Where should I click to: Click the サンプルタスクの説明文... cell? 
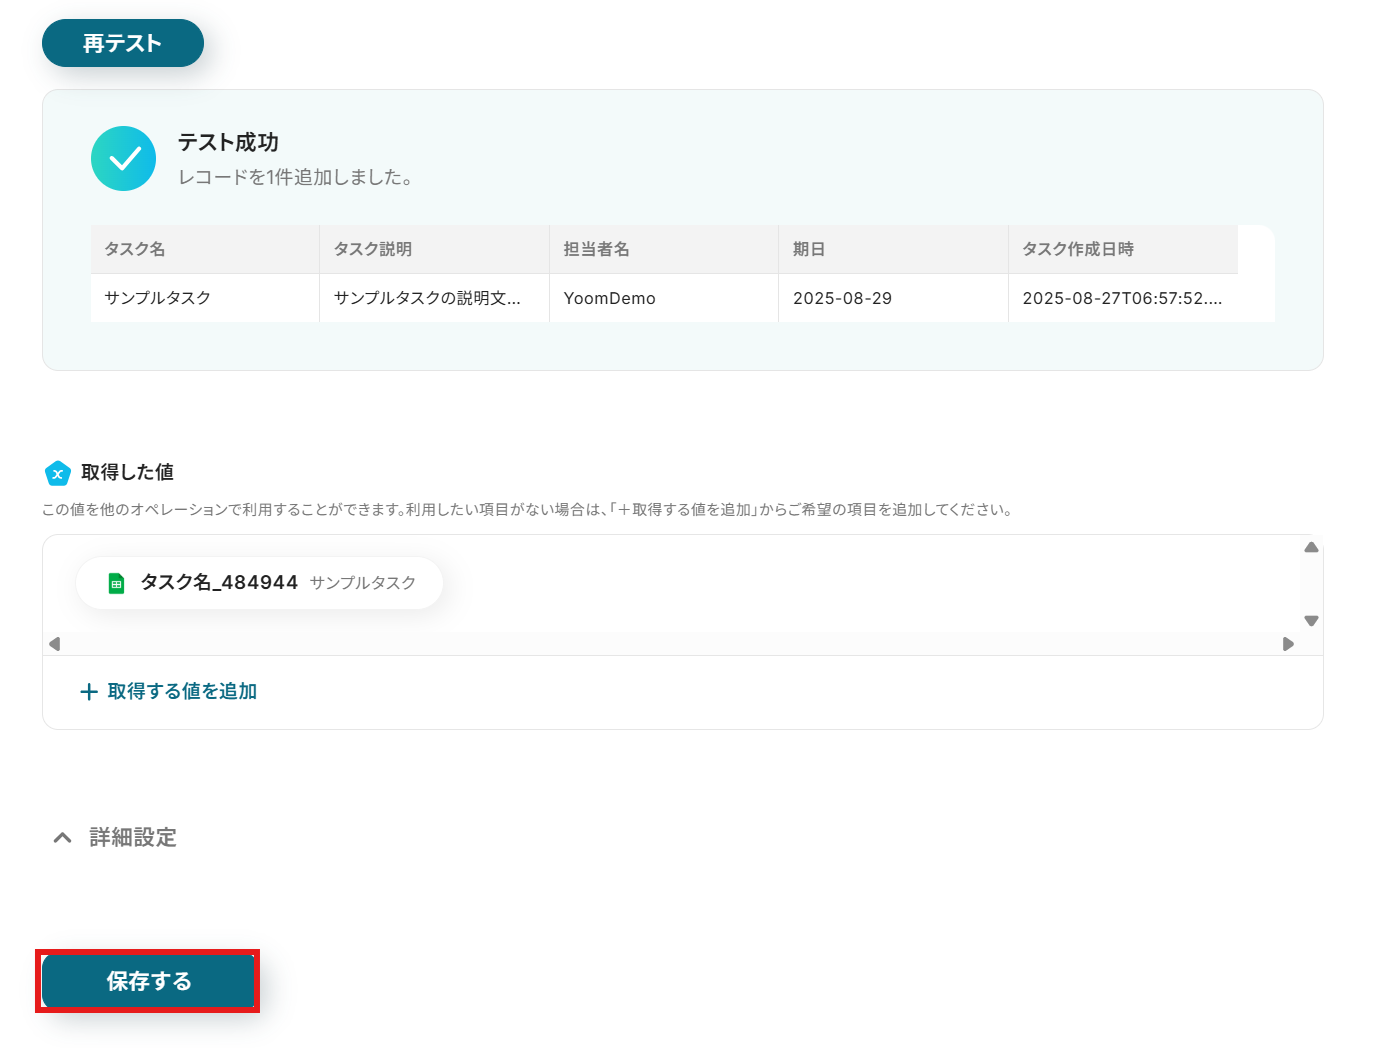point(435,298)
